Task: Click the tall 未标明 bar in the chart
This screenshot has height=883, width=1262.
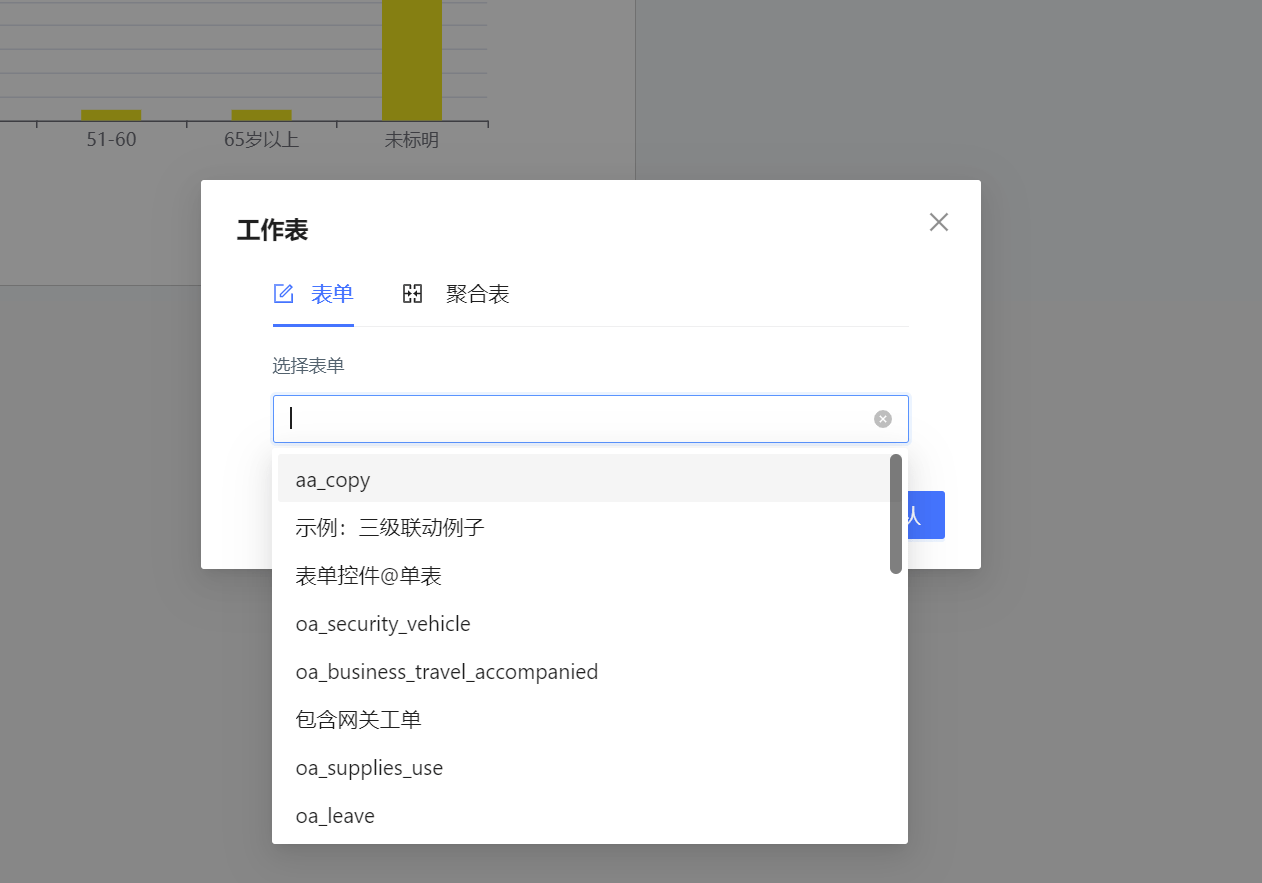Action: click(412, 60)
